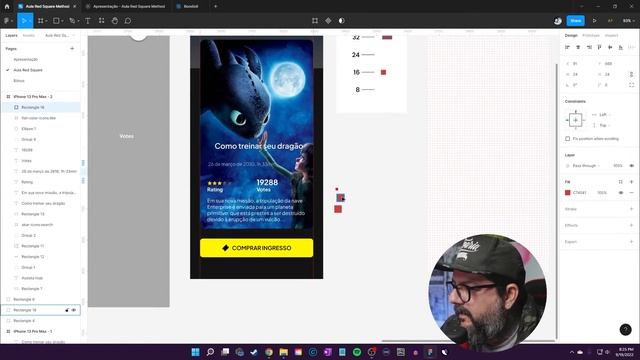This screenshot has height=360, width=640.
Task: Click the layer opacity percentage field
Action: pos(618,166)
